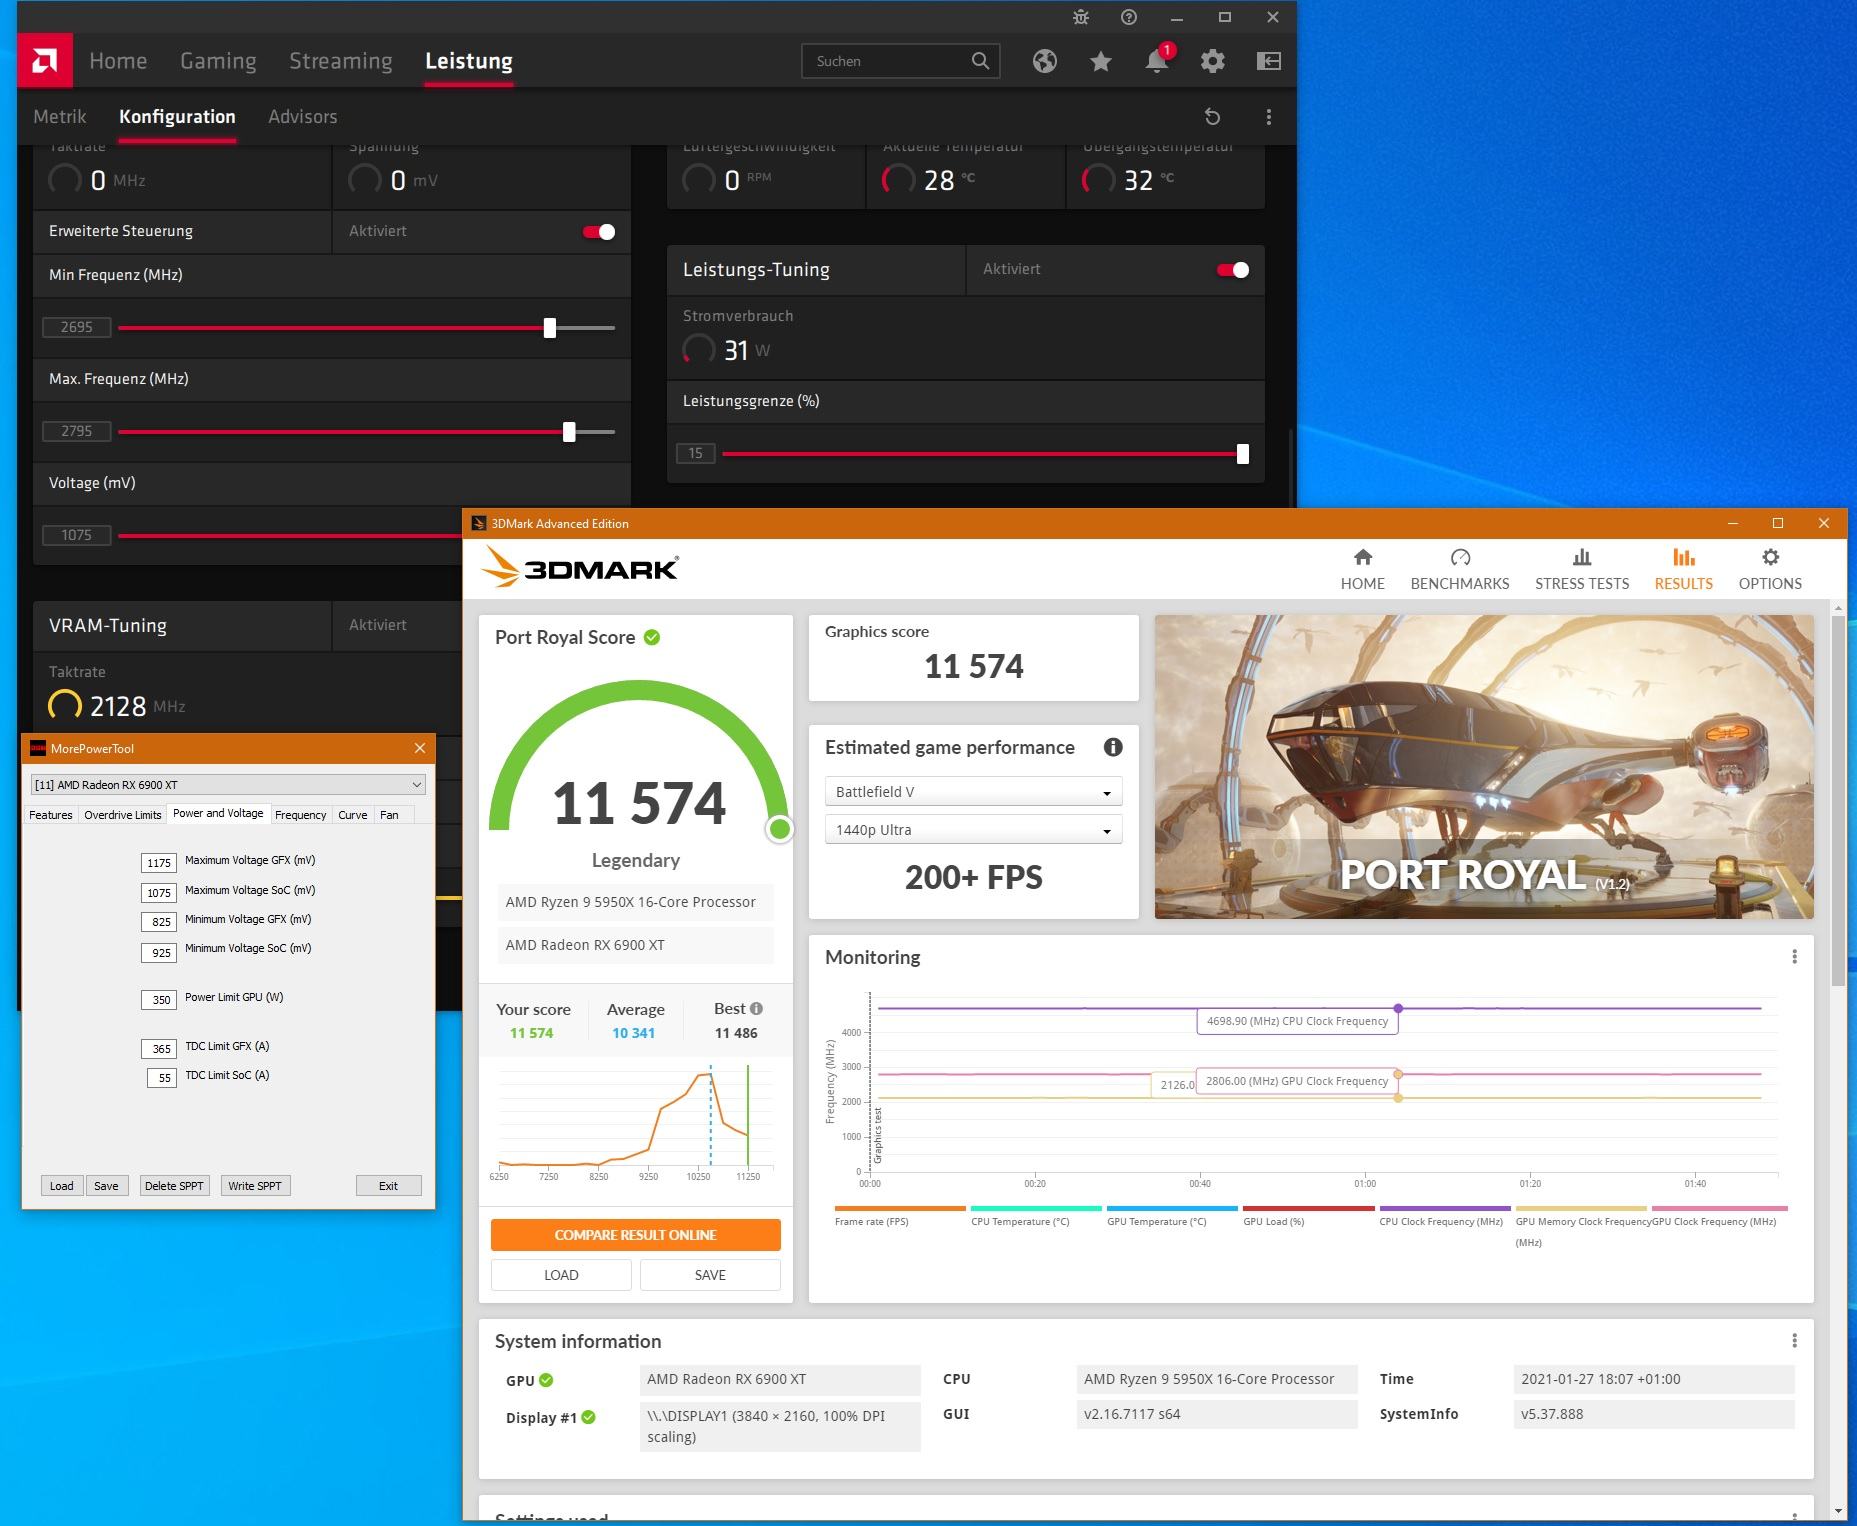
Task: Open AMD Radeon RX 6900 XT device dropdown
Action: click(228, 784)
